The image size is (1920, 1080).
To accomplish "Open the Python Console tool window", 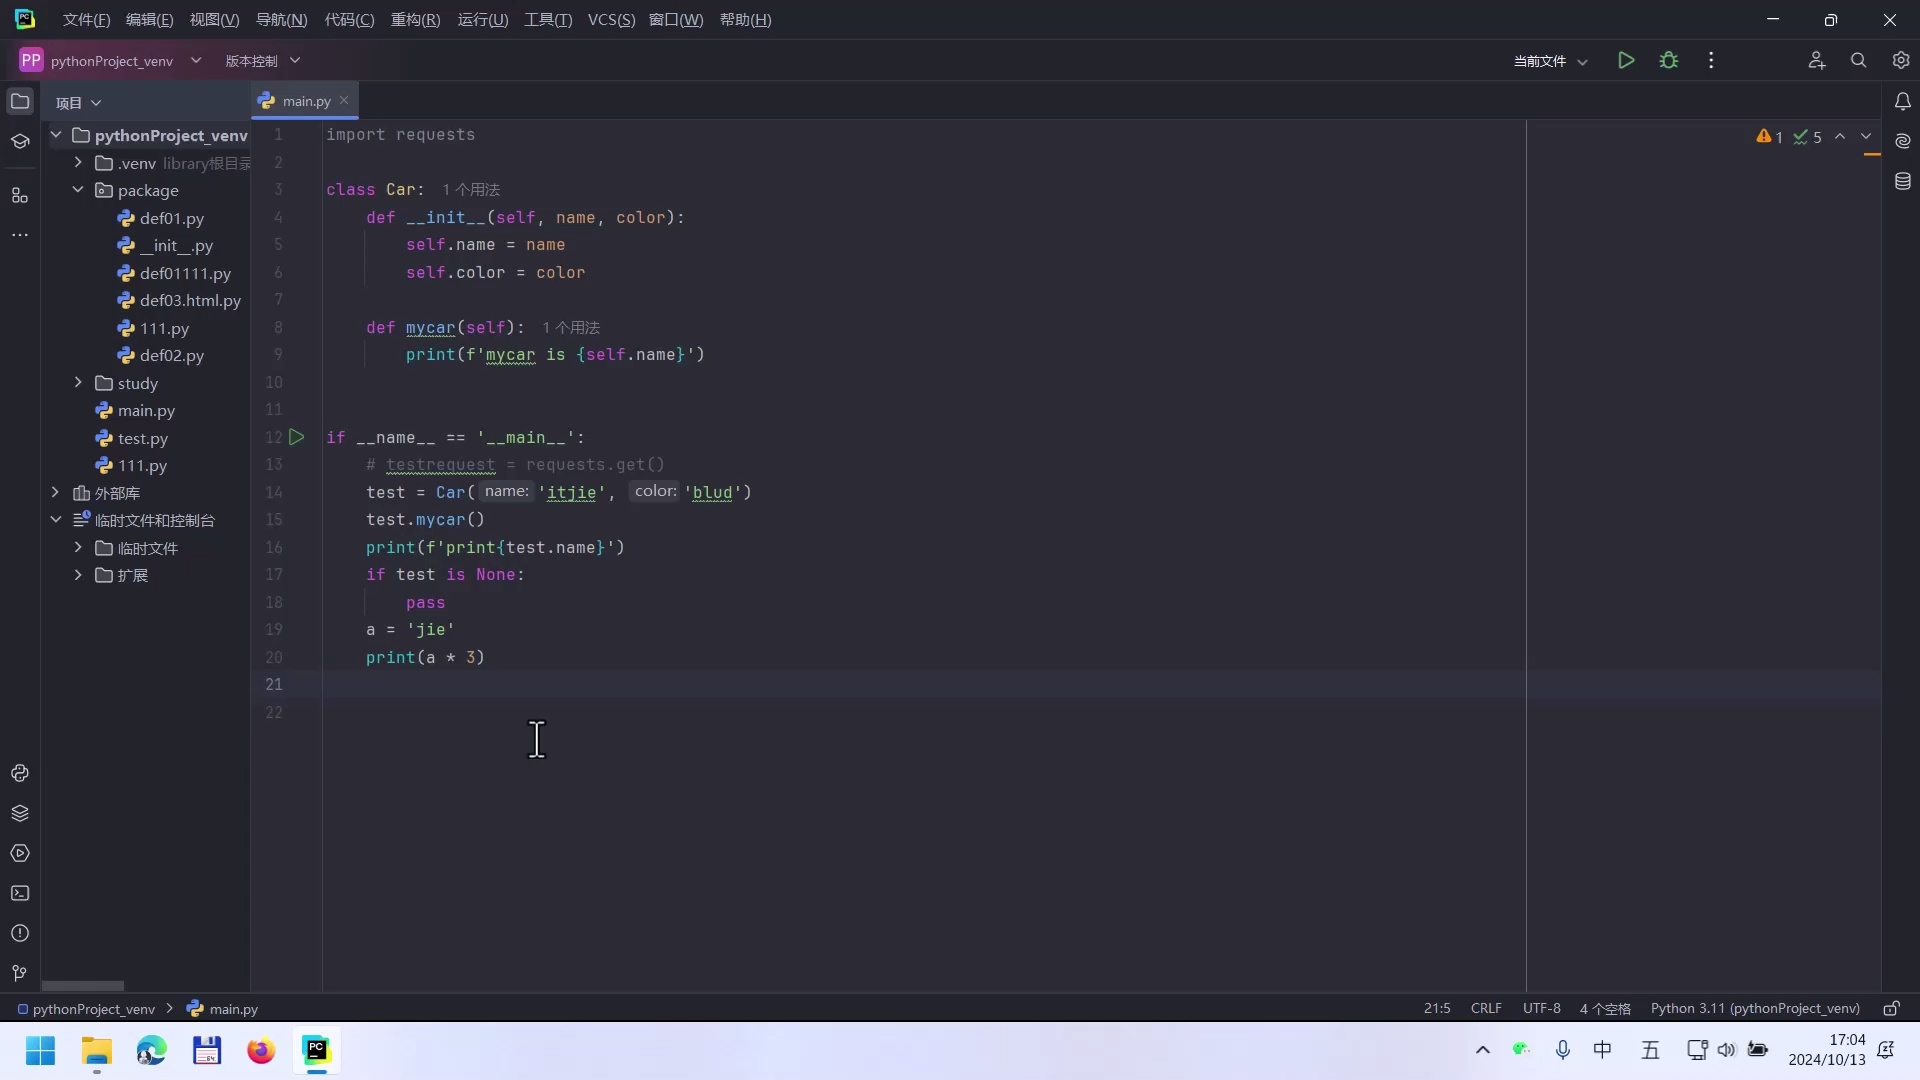I will pos(20,773).
